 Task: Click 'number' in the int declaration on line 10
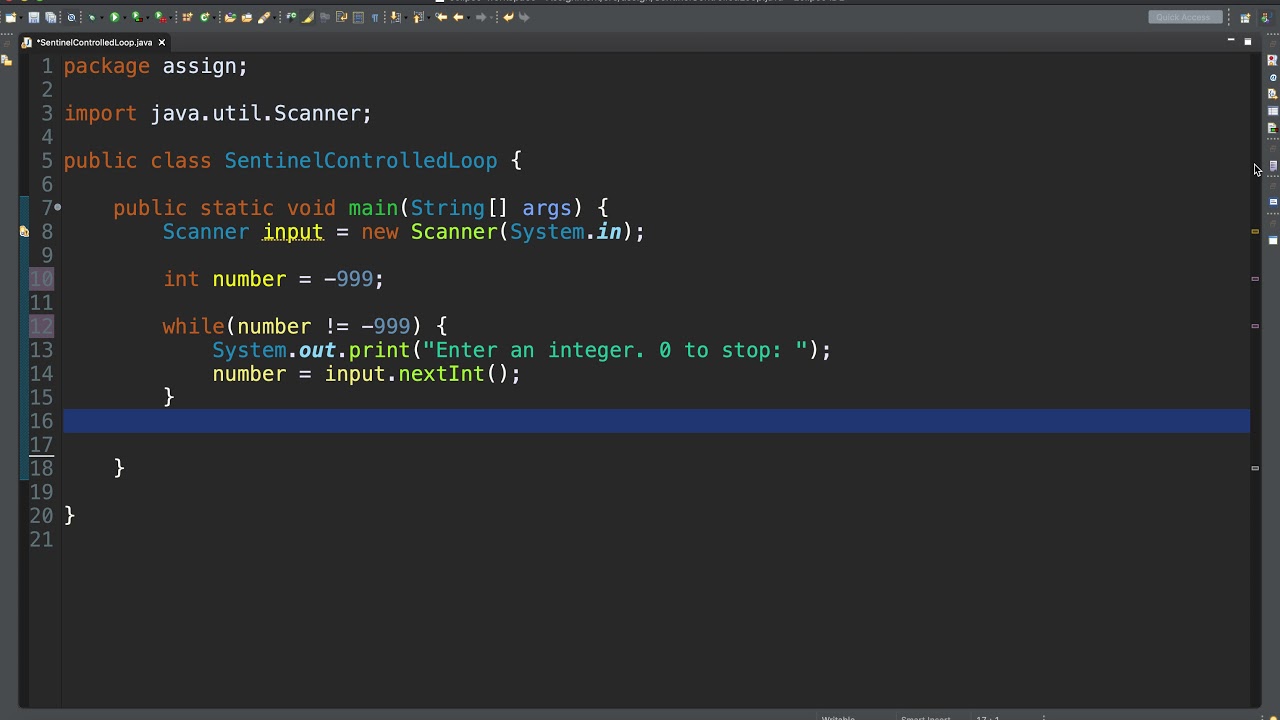click(x=249, y=279)
